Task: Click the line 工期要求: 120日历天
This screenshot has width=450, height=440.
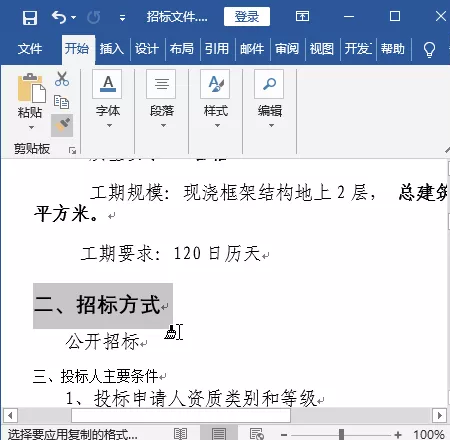Action: (171, 253)
